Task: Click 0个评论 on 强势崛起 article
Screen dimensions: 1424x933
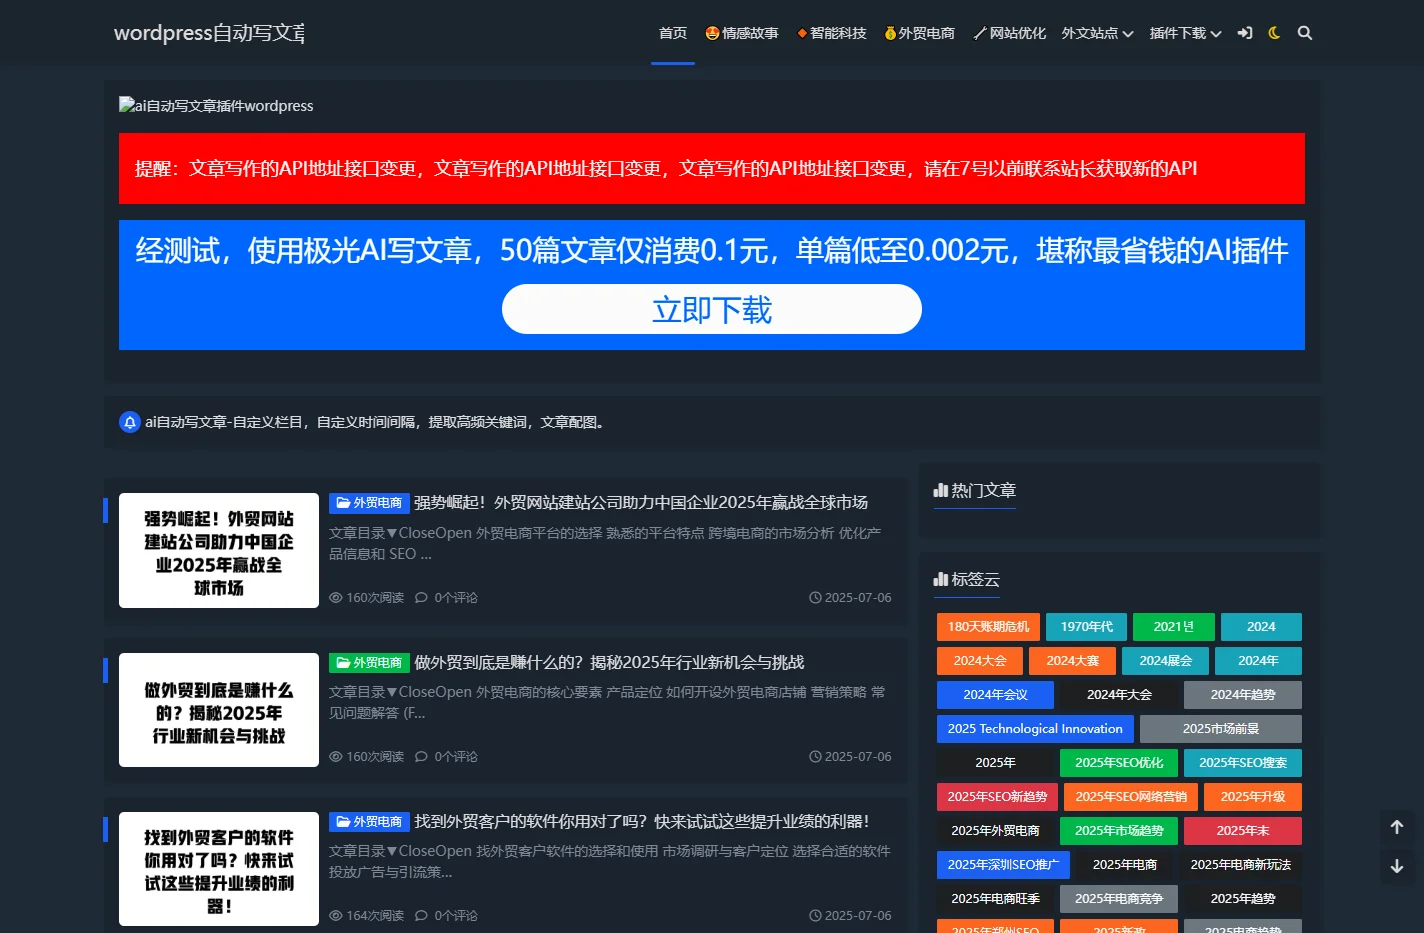Action: [446, 598]
